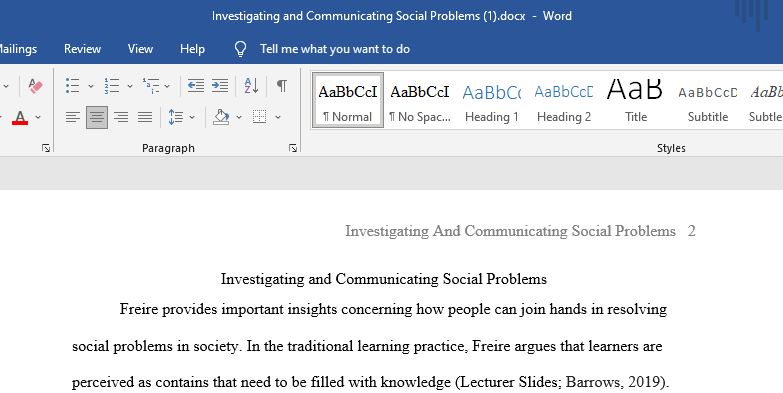Align text left
Viewport: 783px width, 393px height.
tap(72, 117)
